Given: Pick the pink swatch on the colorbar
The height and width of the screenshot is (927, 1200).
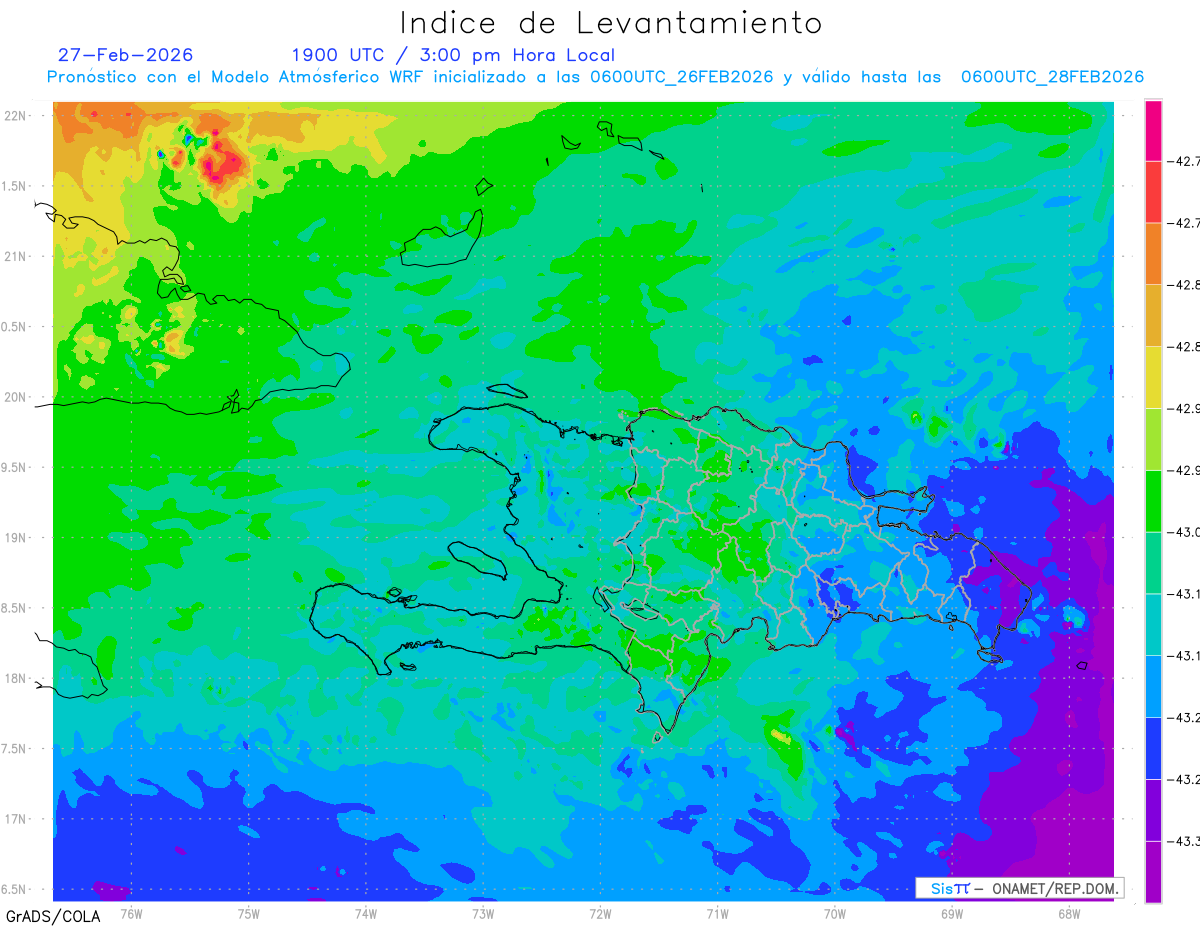Looking at the screenshot, I should click(1153, 130).
